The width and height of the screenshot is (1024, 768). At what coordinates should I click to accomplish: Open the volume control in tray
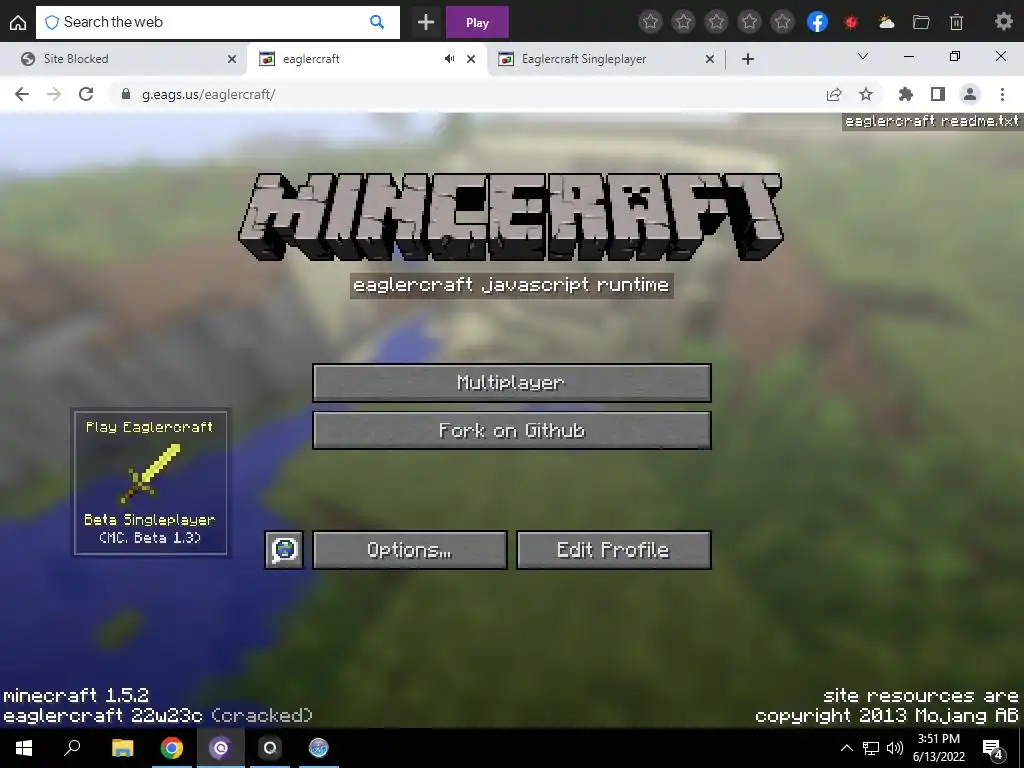tap(895, 748)
